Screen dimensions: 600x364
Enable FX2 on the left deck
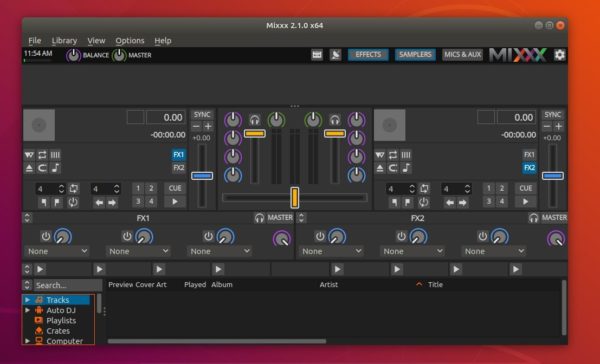pos(179,168)
